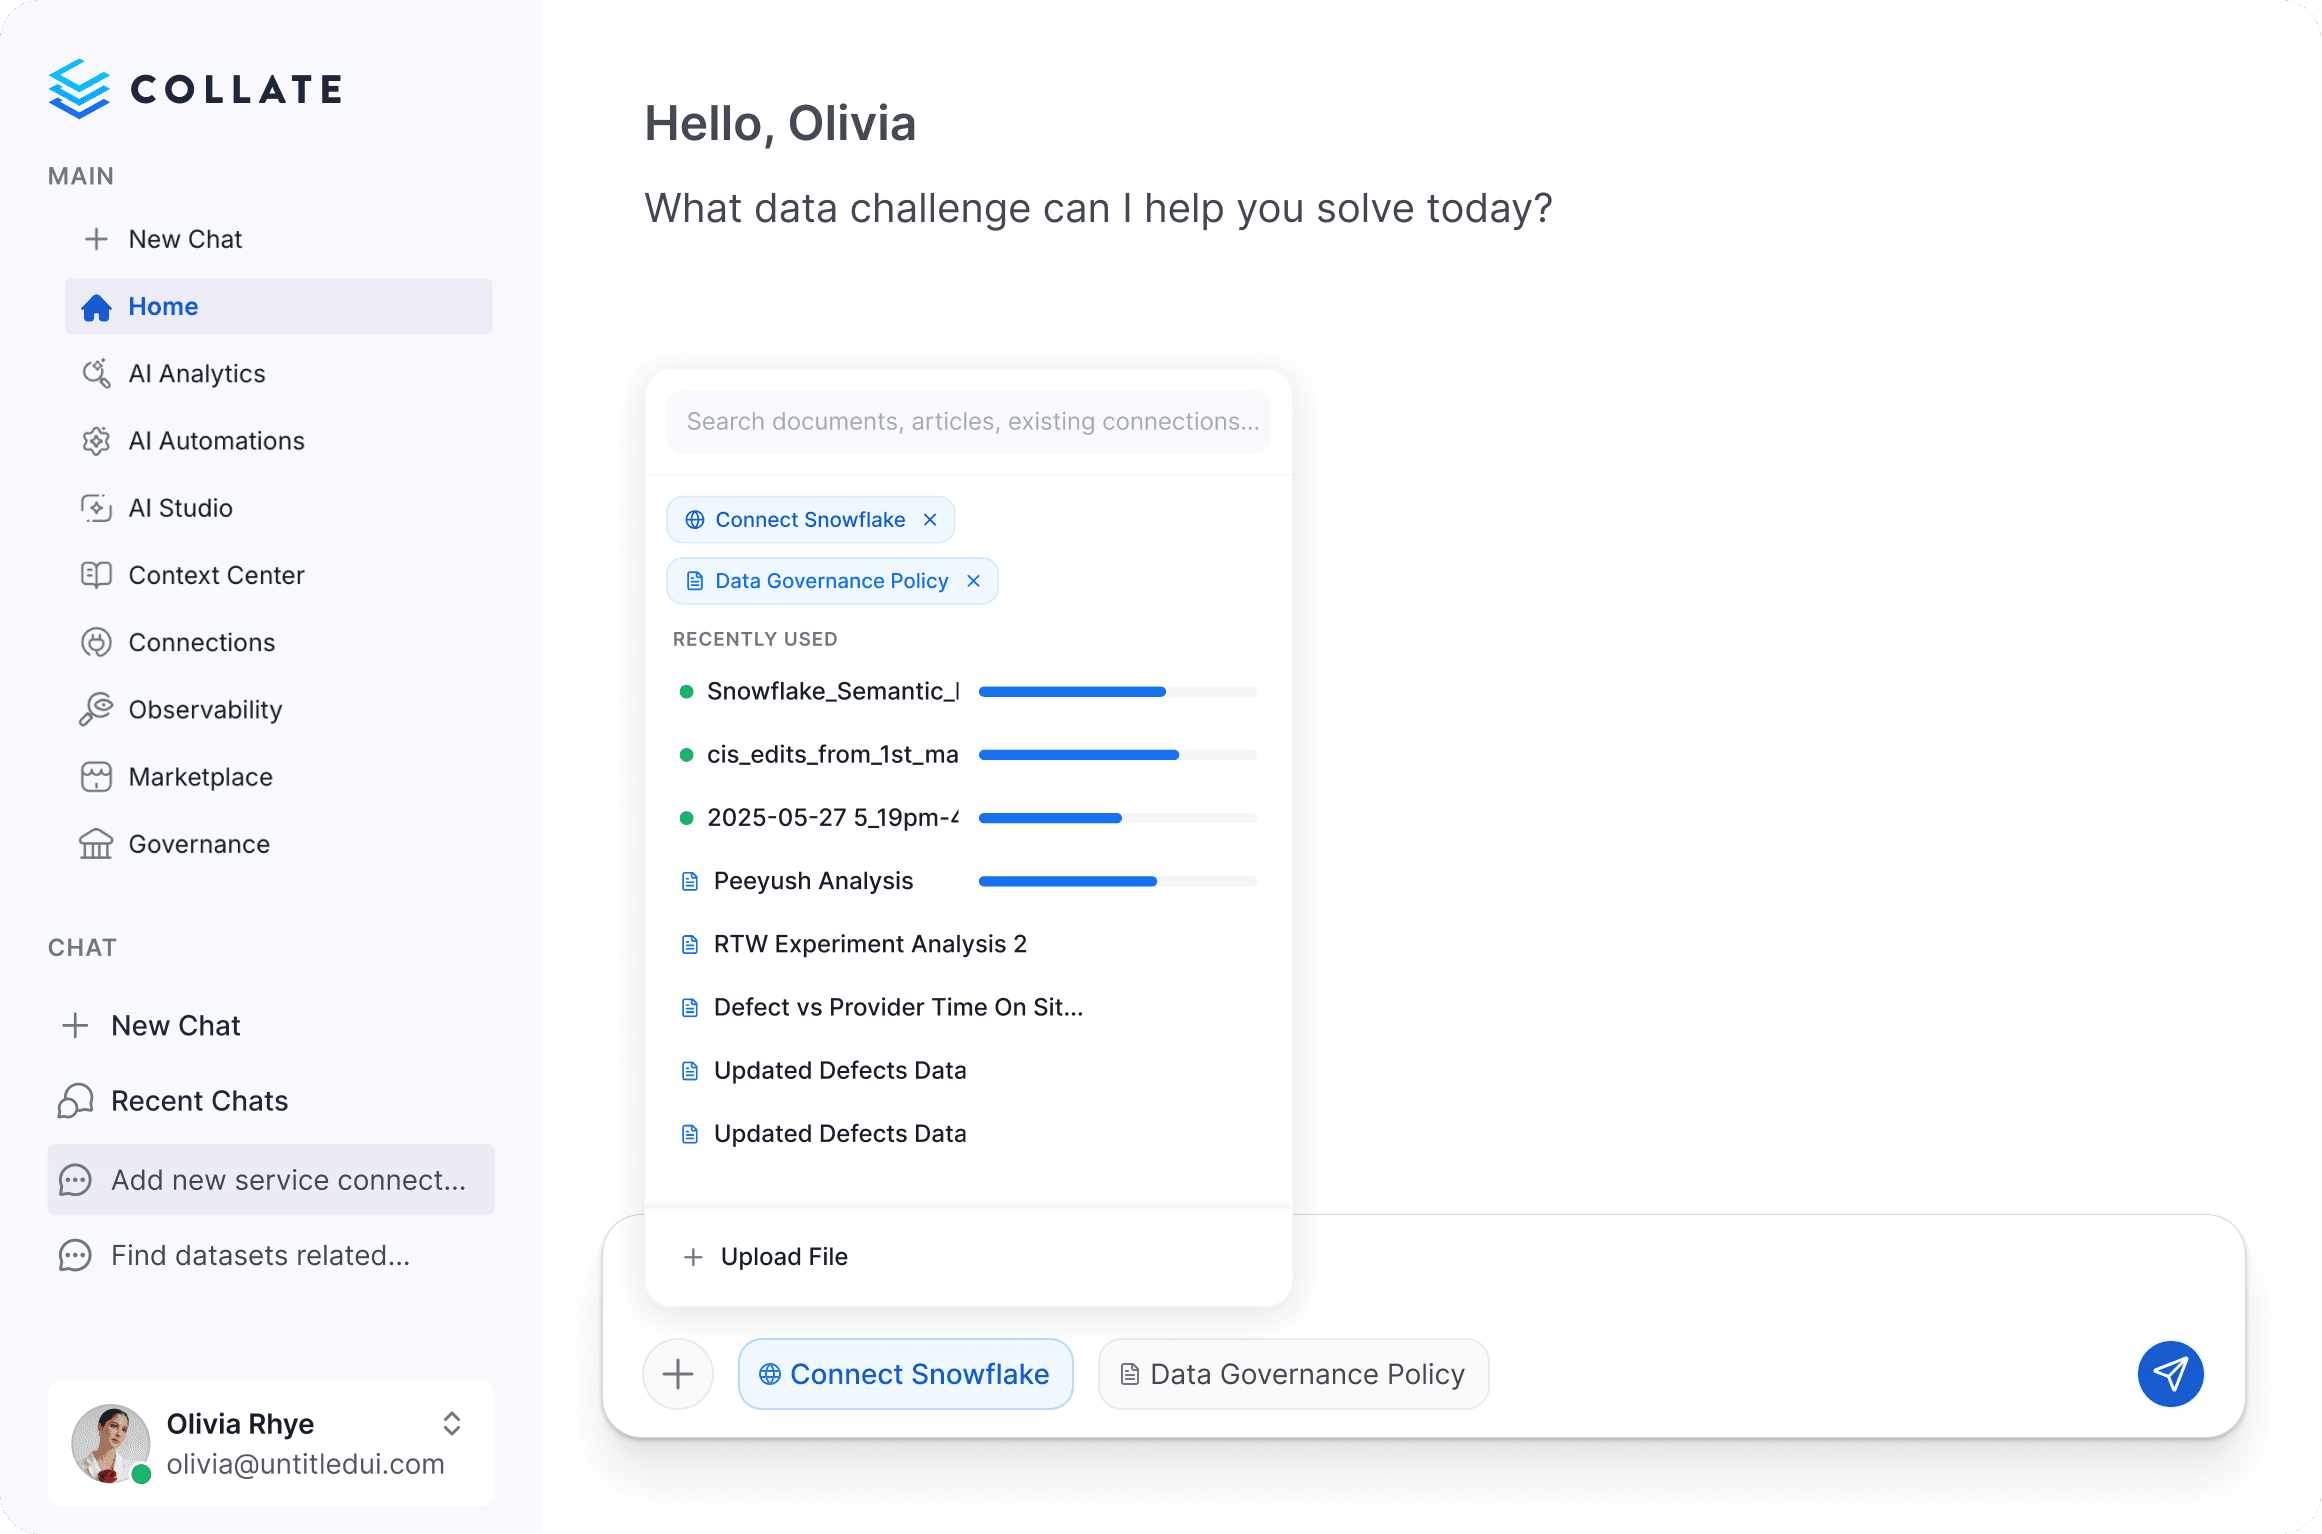This screenshot has width=2322, height=1534.
Task: Expand the Olivia Rhye account switcher chevron
Action: [x=452, y=1424]
